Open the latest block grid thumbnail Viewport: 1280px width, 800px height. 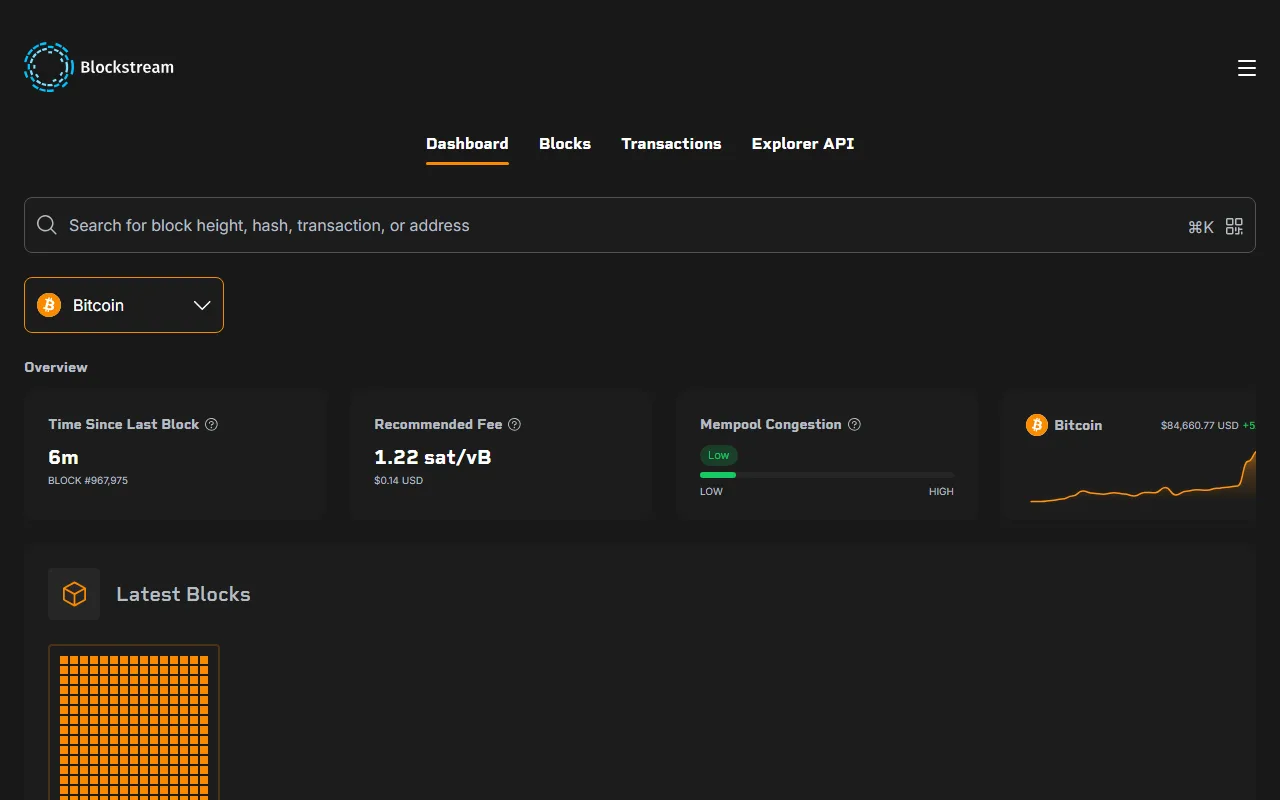134,722
